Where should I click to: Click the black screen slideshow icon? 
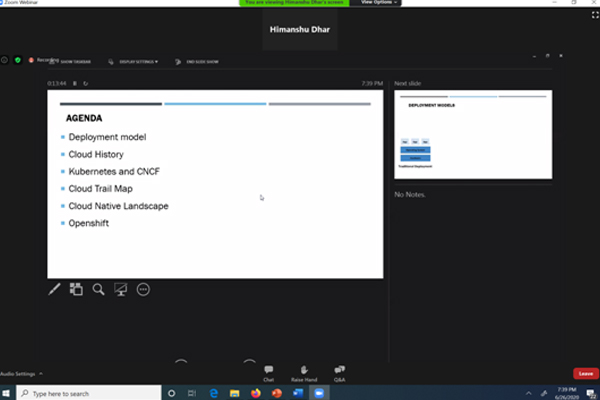pyautogui.click(x=121, y=289)
